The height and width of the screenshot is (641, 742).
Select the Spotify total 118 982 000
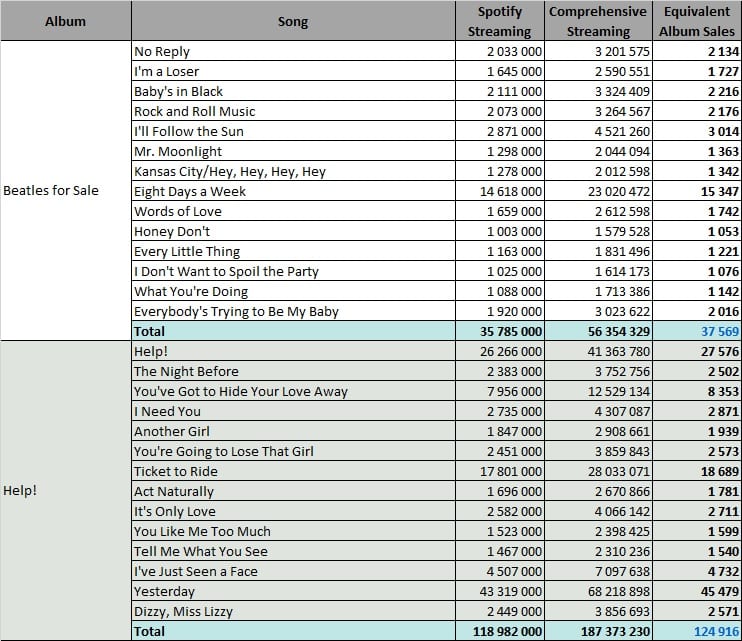click(500, 631)
